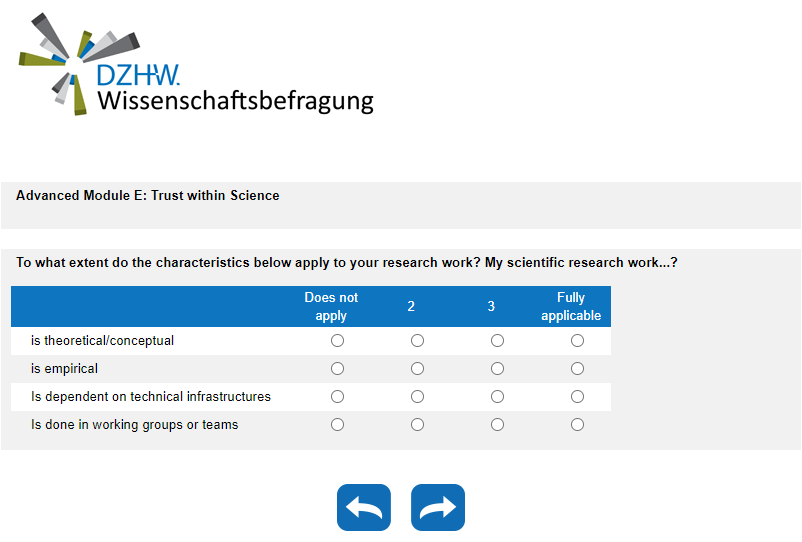802x542 pixels.
Task: Select option 2 for theoretical/conceptual
Action: coord(417,341)
